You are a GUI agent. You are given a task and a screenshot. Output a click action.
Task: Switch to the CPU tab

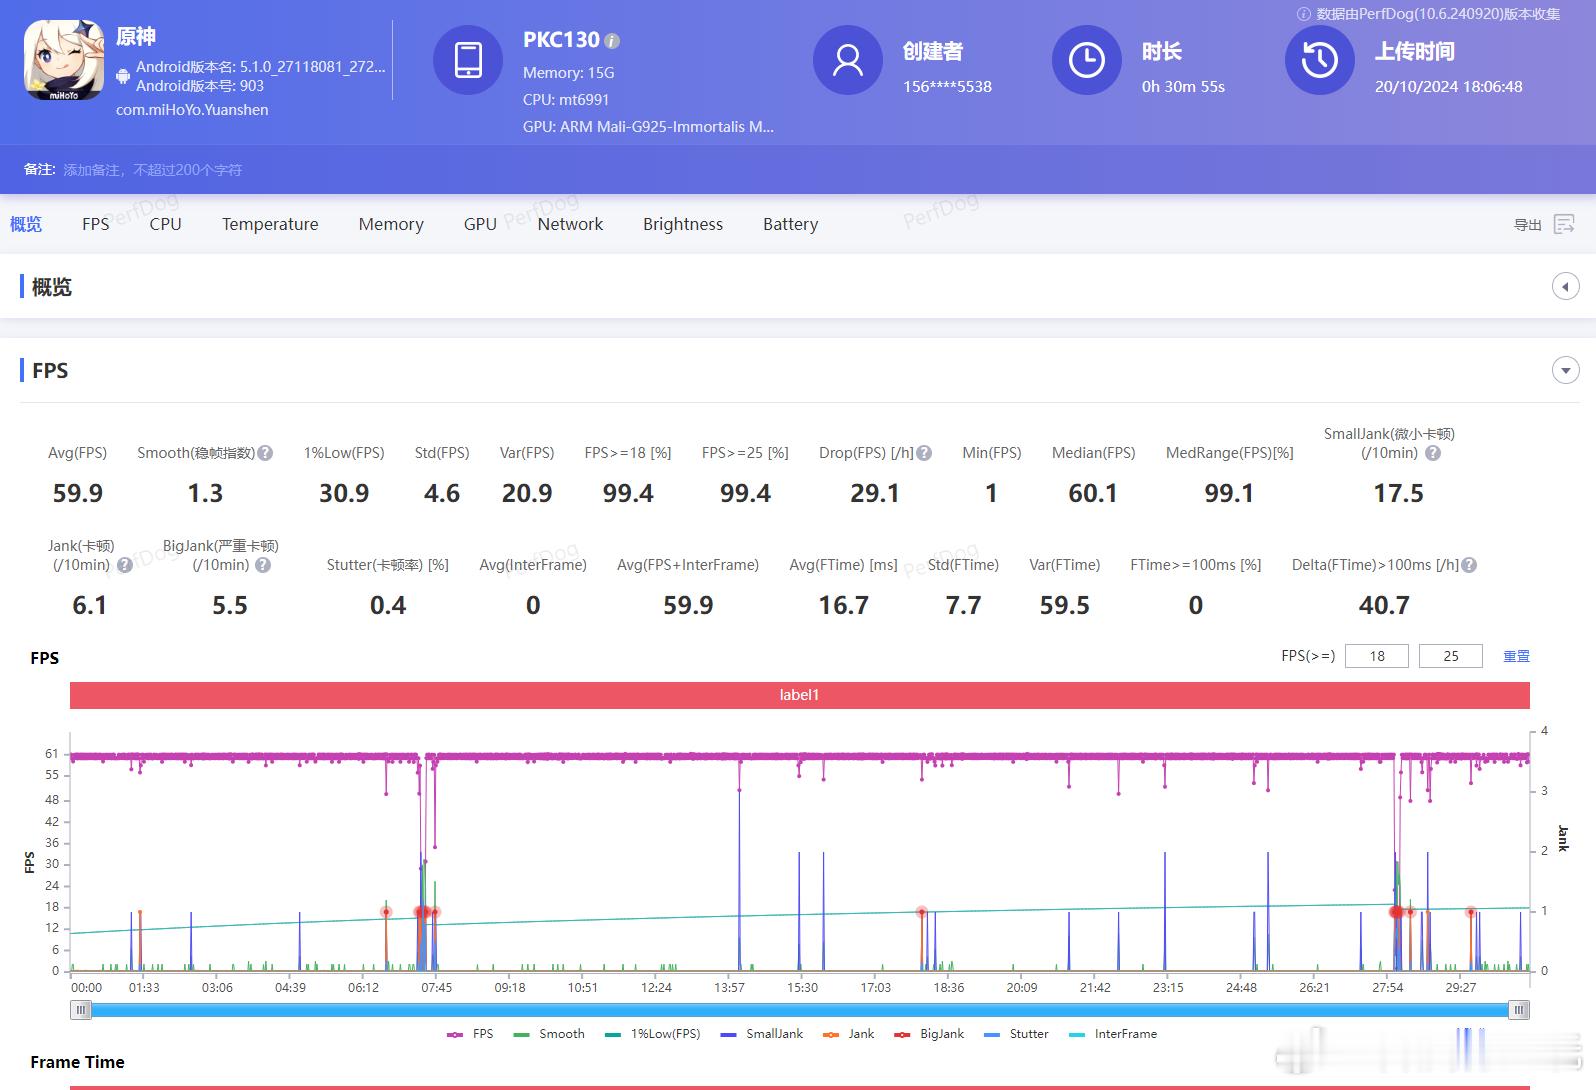166,224
